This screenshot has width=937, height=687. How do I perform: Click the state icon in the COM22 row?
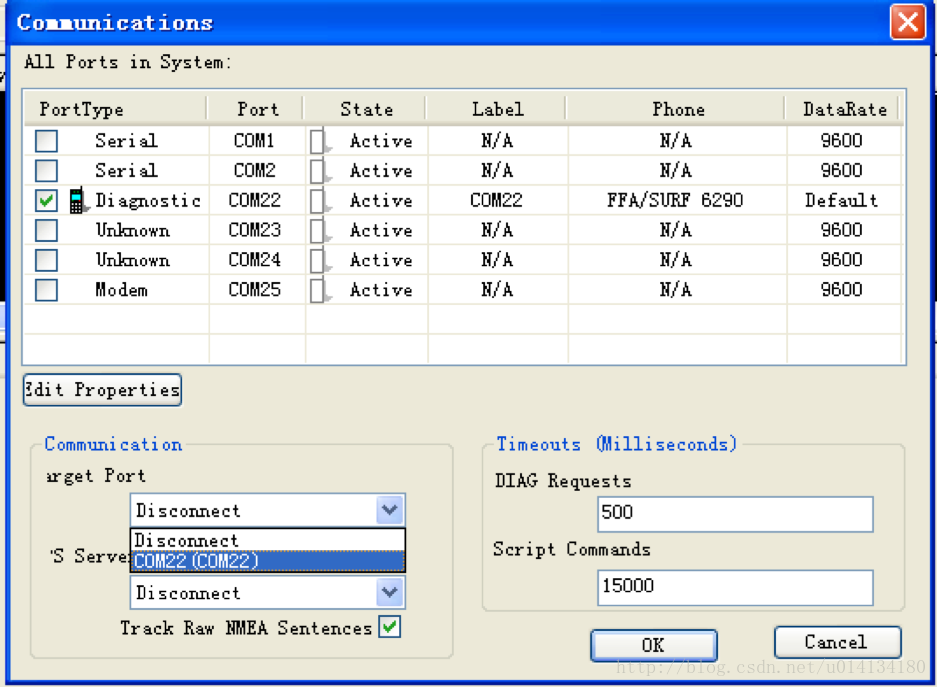(320, 201)
